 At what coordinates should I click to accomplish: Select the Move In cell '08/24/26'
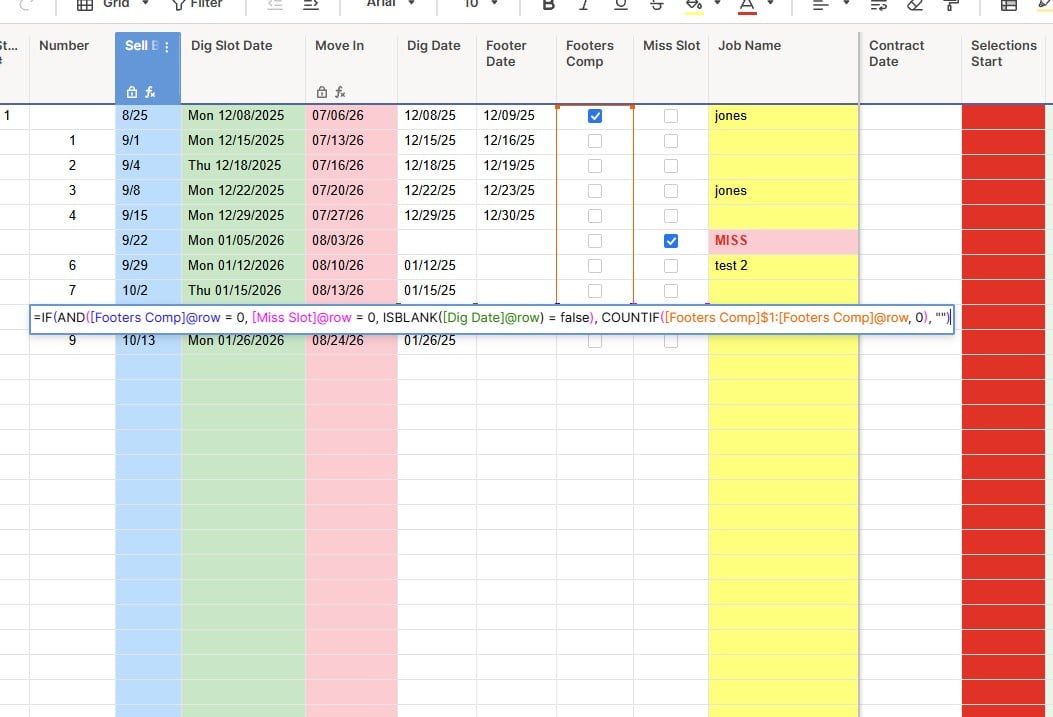pos(351,341)
